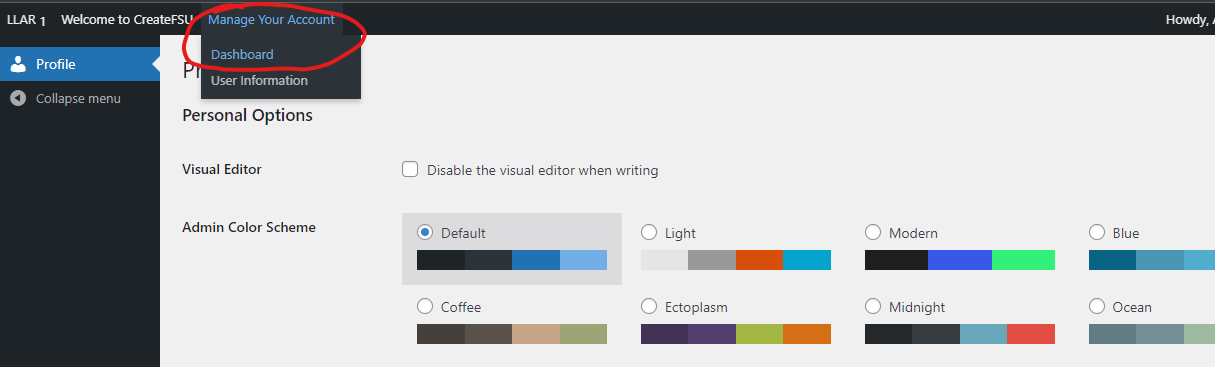Open User Information from dropdown
1215x367 pixels.
click(259, 80)
